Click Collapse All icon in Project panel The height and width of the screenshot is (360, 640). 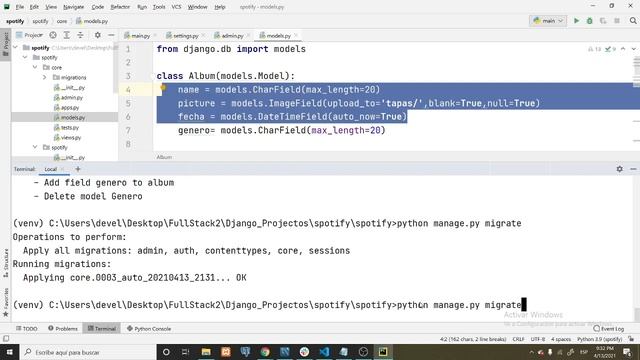pos(80,35)
